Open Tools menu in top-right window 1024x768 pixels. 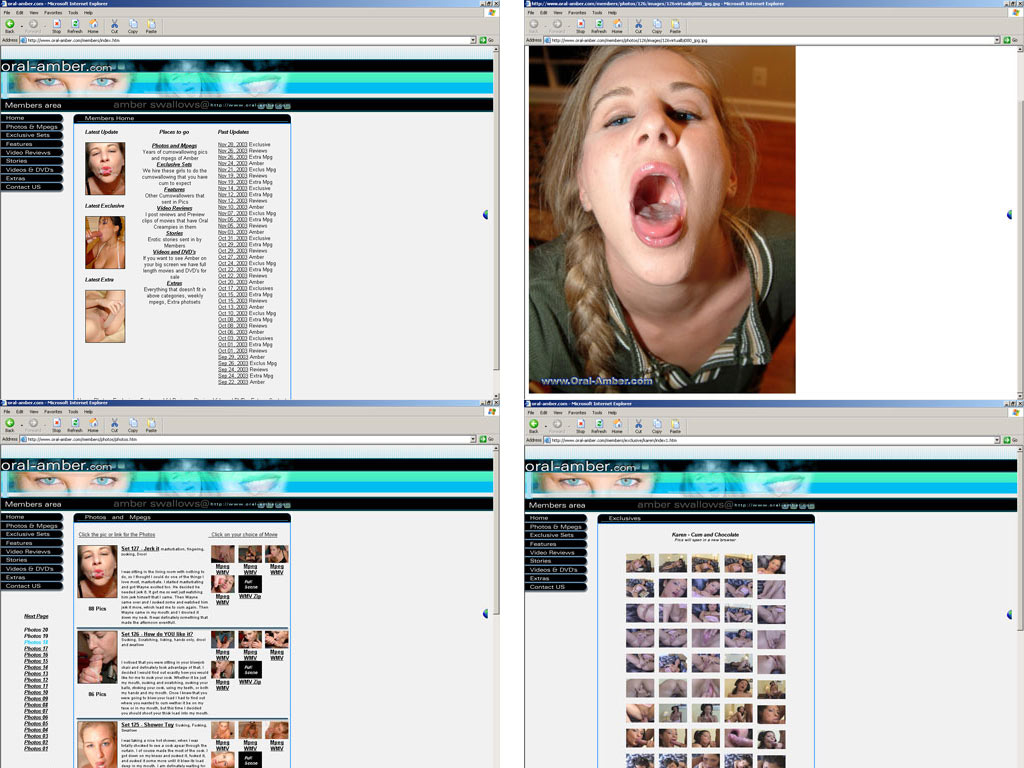point(597,12)
